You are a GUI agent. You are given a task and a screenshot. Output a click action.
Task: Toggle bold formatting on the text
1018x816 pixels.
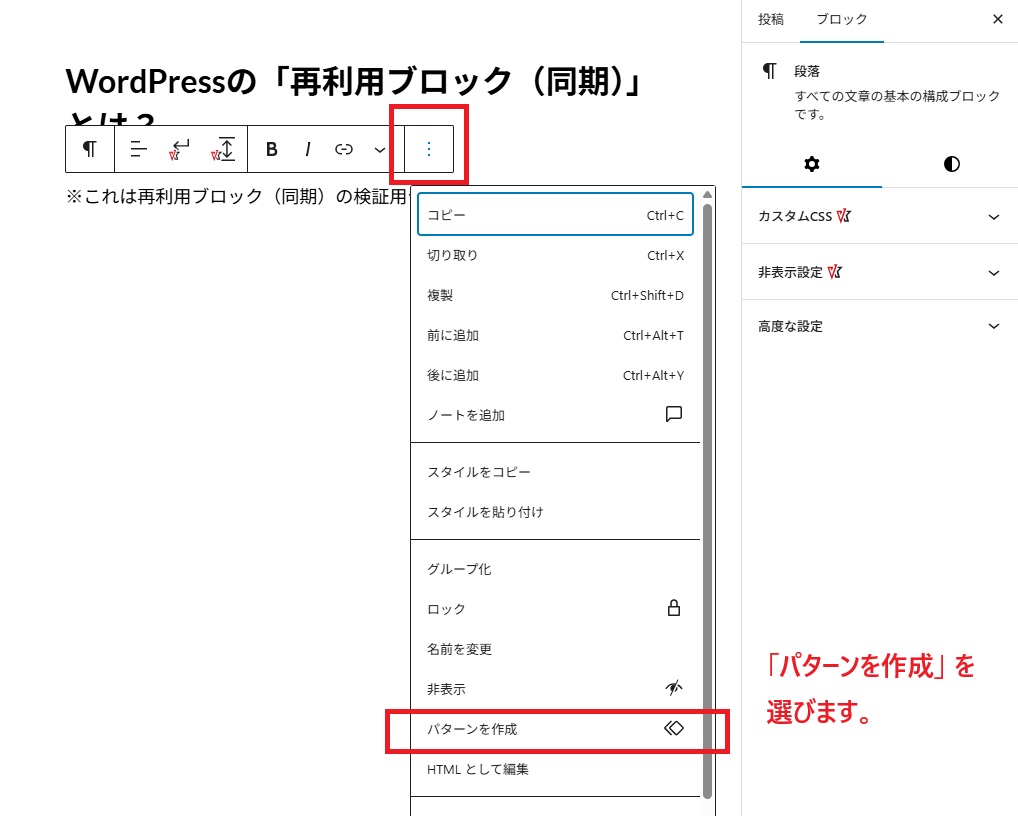click(x=270, y=149)
